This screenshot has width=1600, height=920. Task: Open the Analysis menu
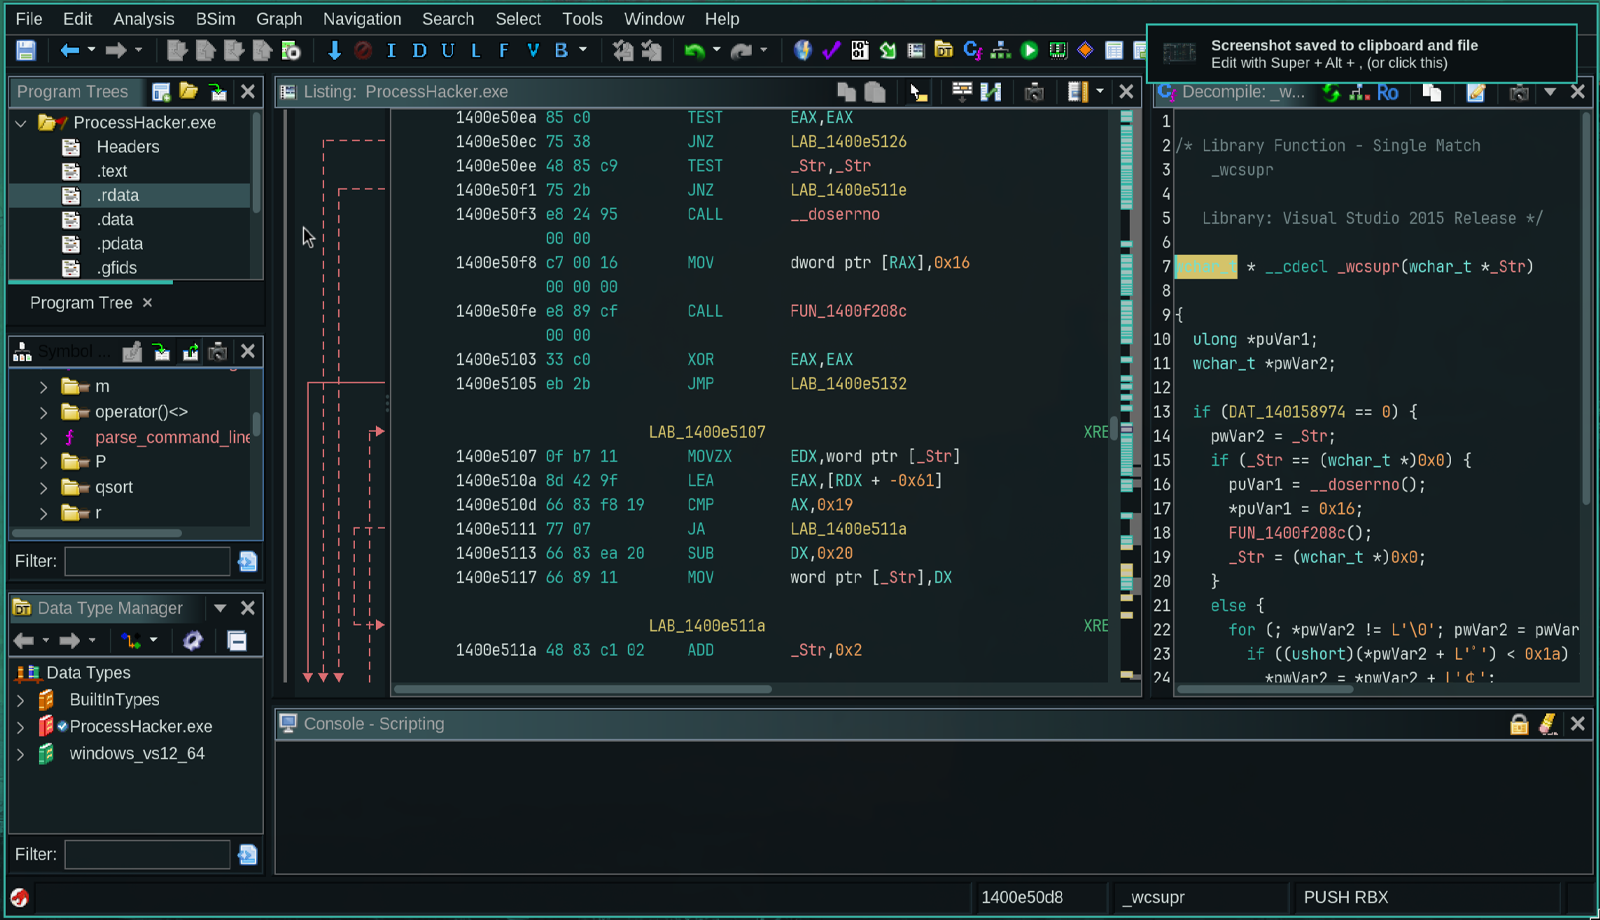(x=144, y=19)
